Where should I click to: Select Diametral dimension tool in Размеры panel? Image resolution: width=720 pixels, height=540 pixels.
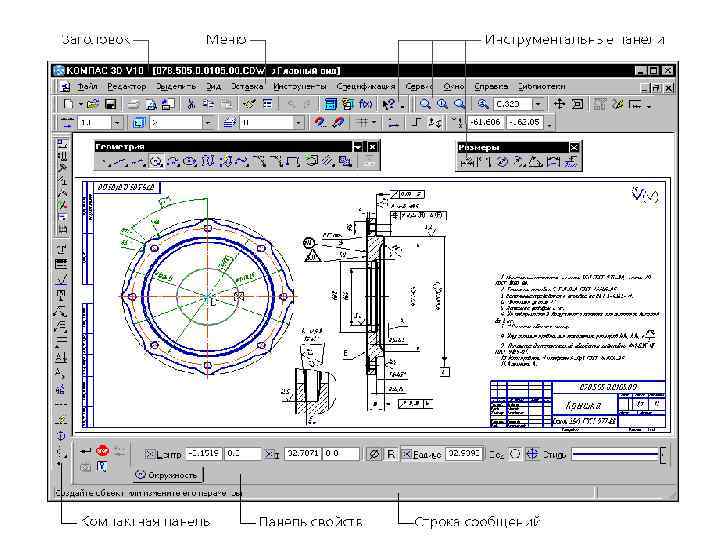(x=503, y=162)
